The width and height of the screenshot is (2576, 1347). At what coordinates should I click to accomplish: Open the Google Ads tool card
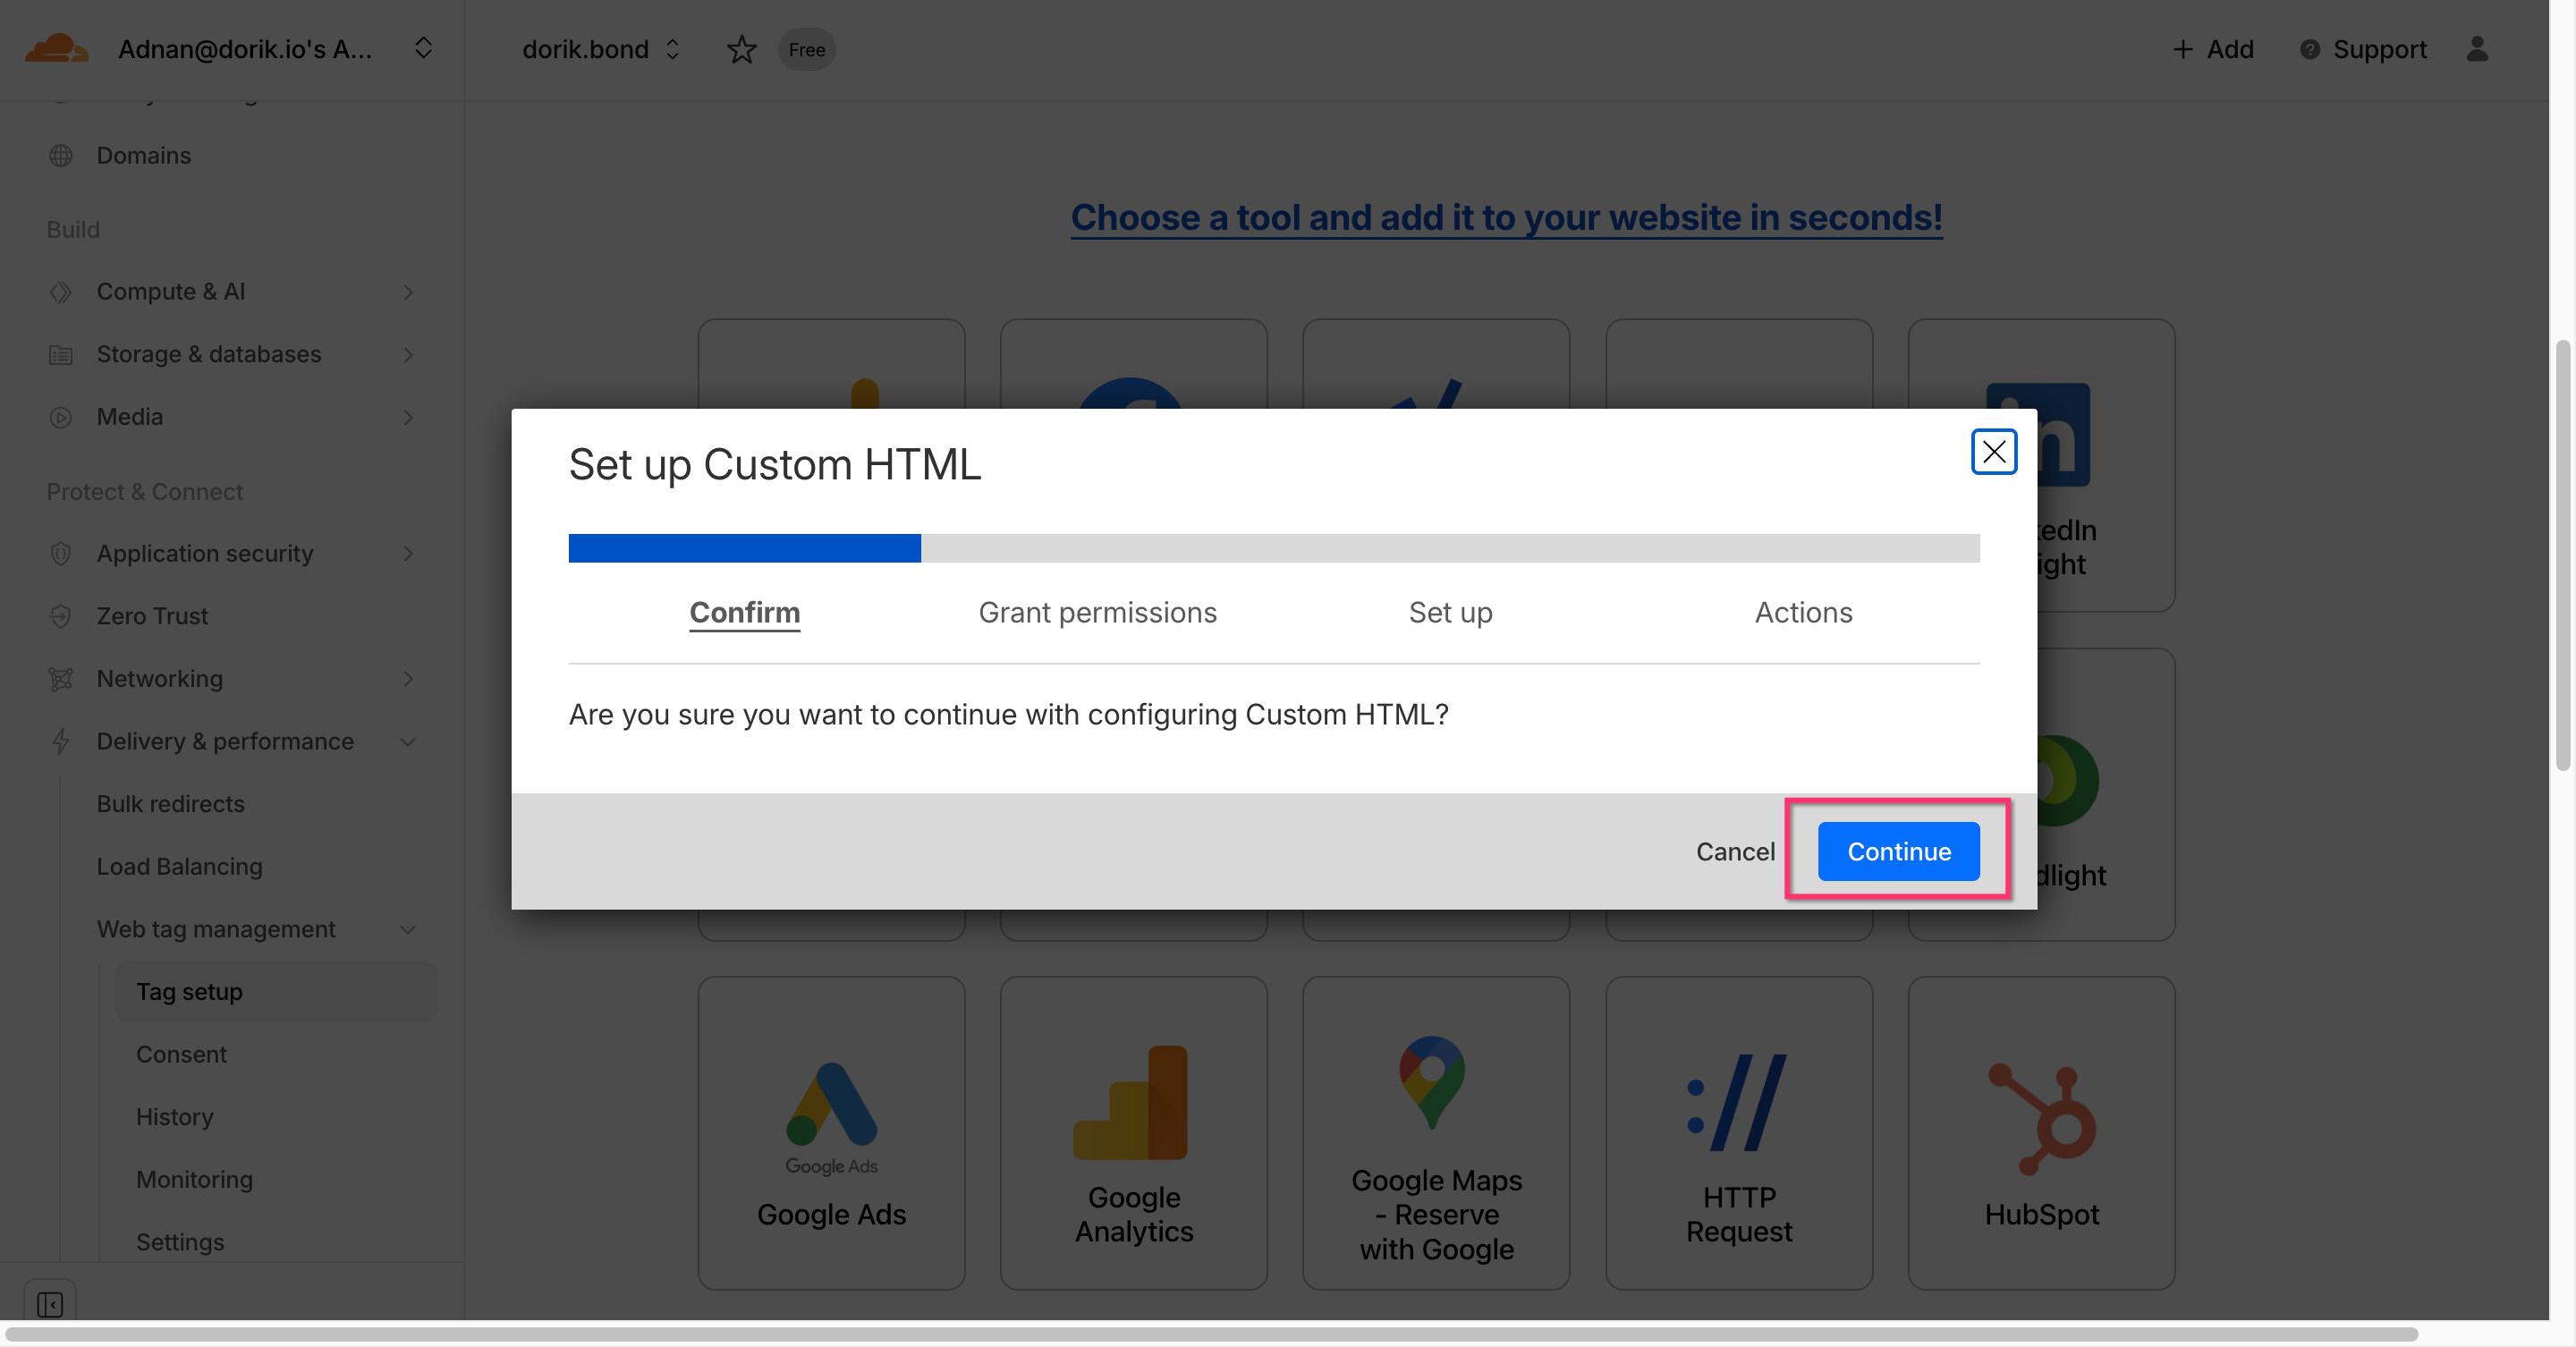830,1132
